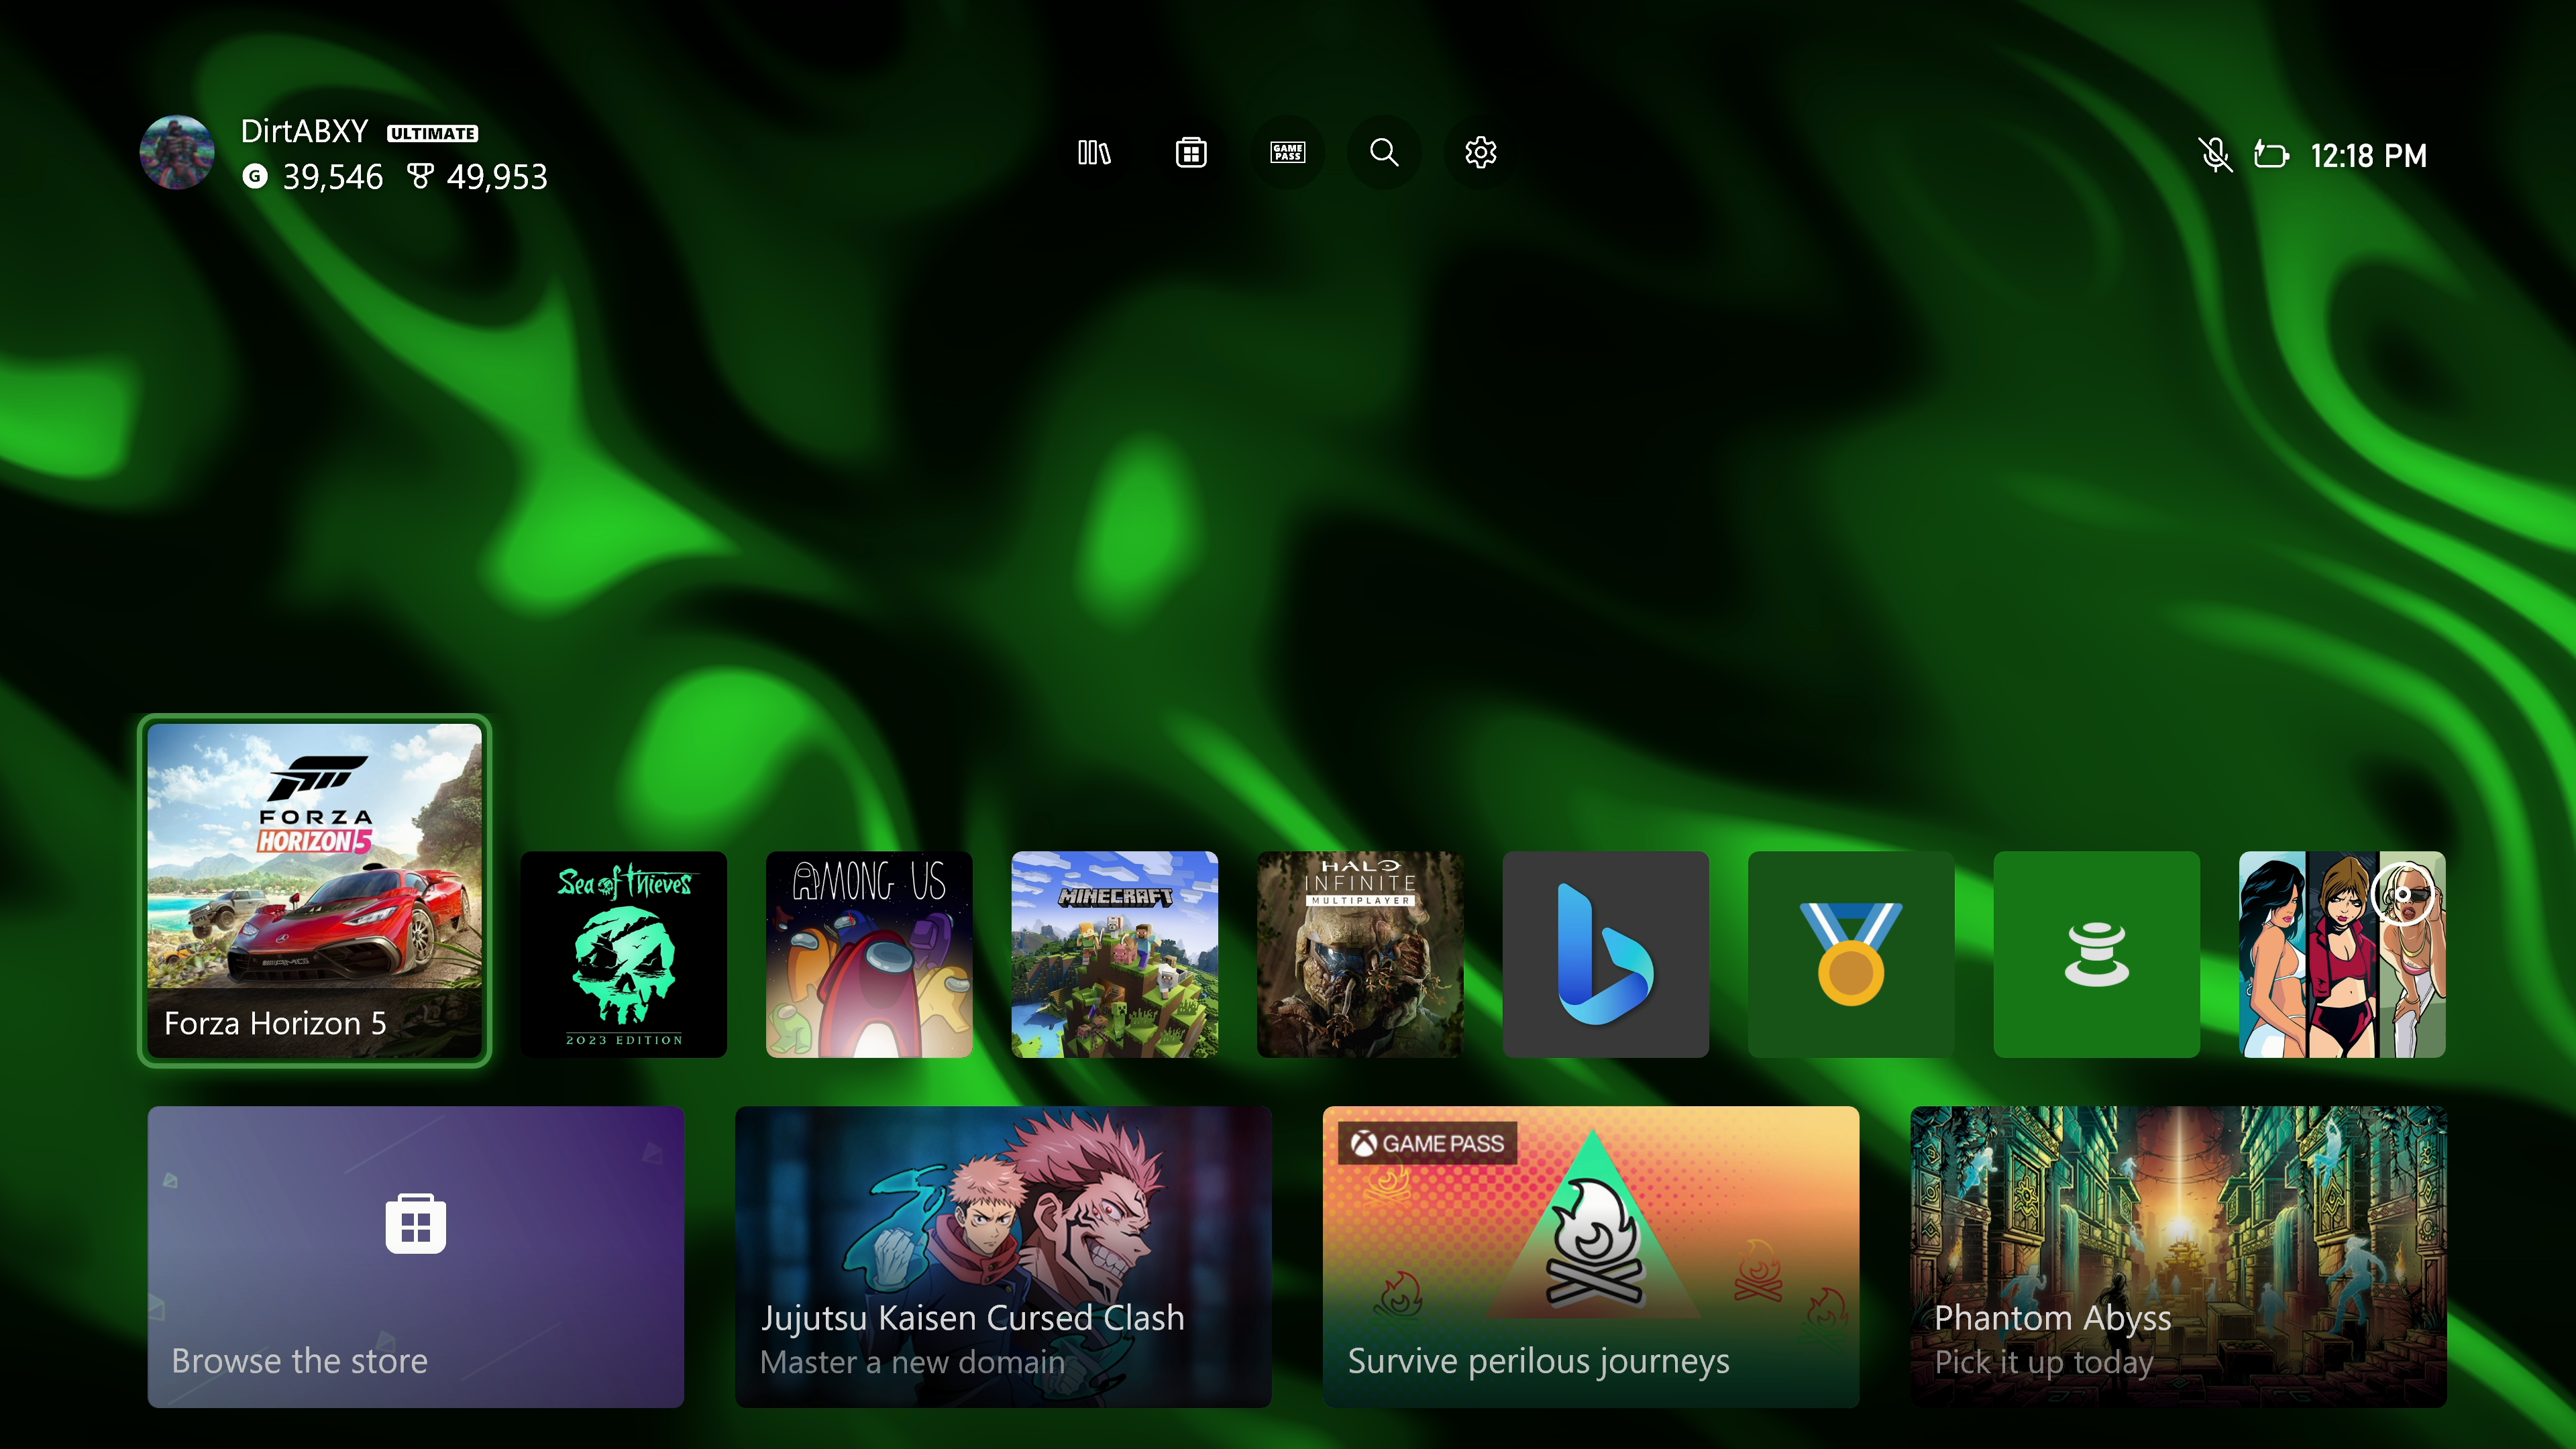The width and height of the screenshot is (2576, 1449).
Task: Select Browse the store card
Action: tap(416, 1256)
